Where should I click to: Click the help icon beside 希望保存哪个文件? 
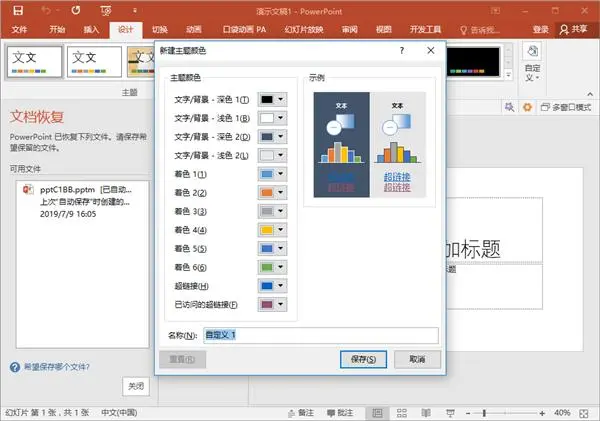click(x=15, y=367)
